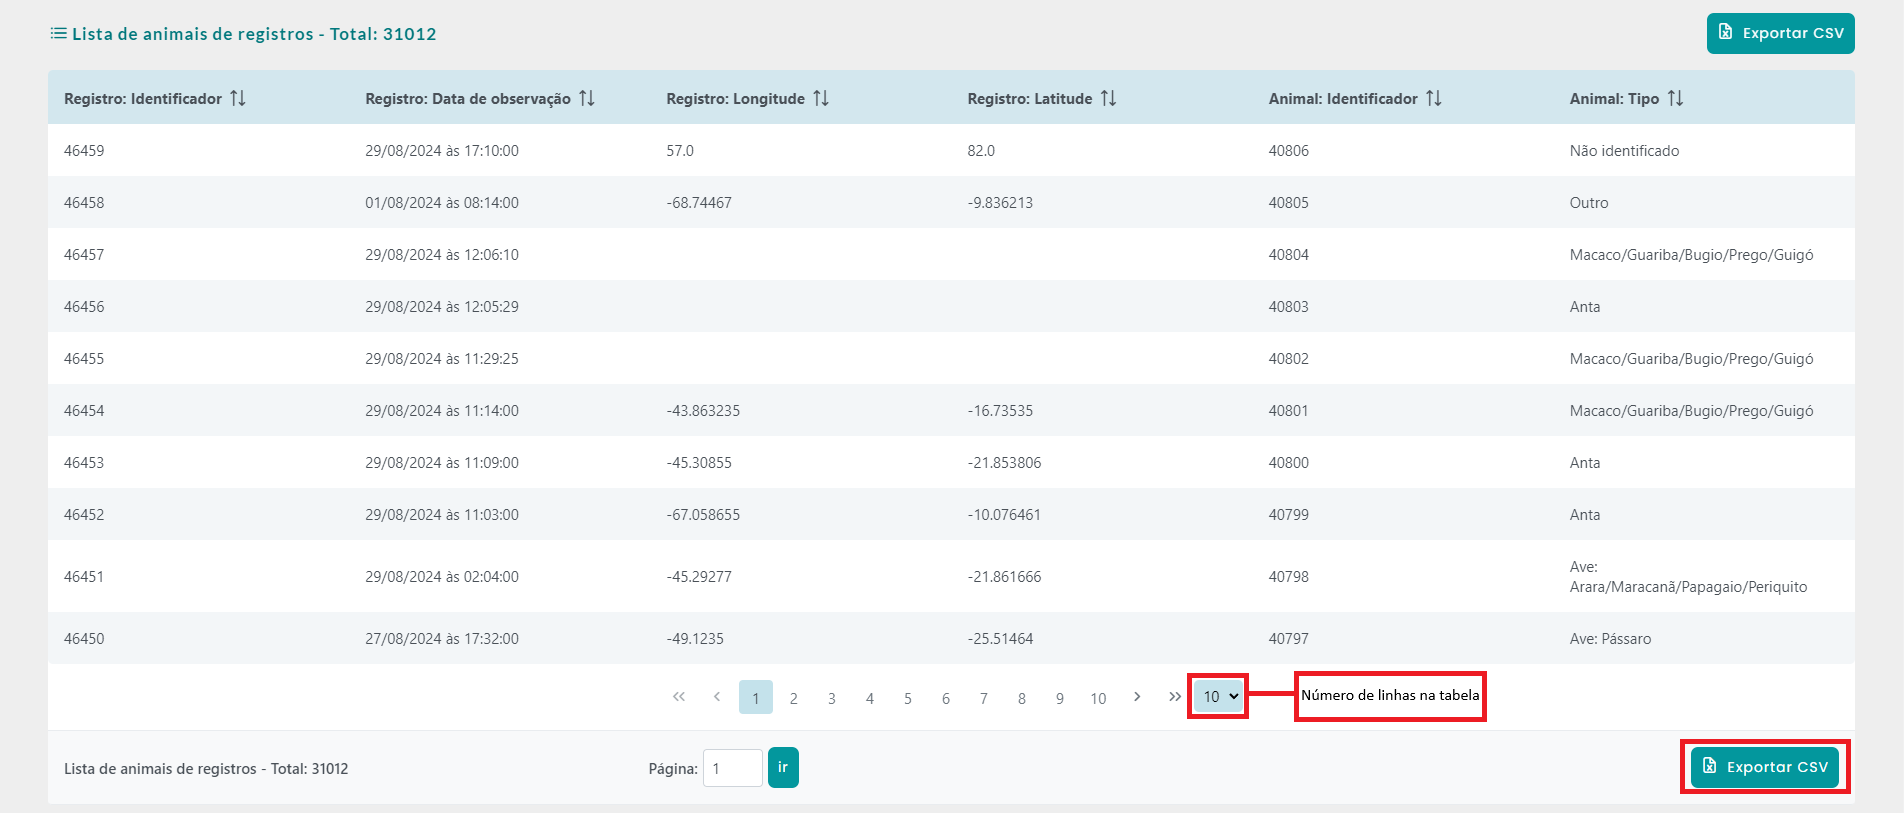Click bottom Exportar CSV button
Image resolution: width=1904 pixels, height=813 pixels.
point(1765,767)
